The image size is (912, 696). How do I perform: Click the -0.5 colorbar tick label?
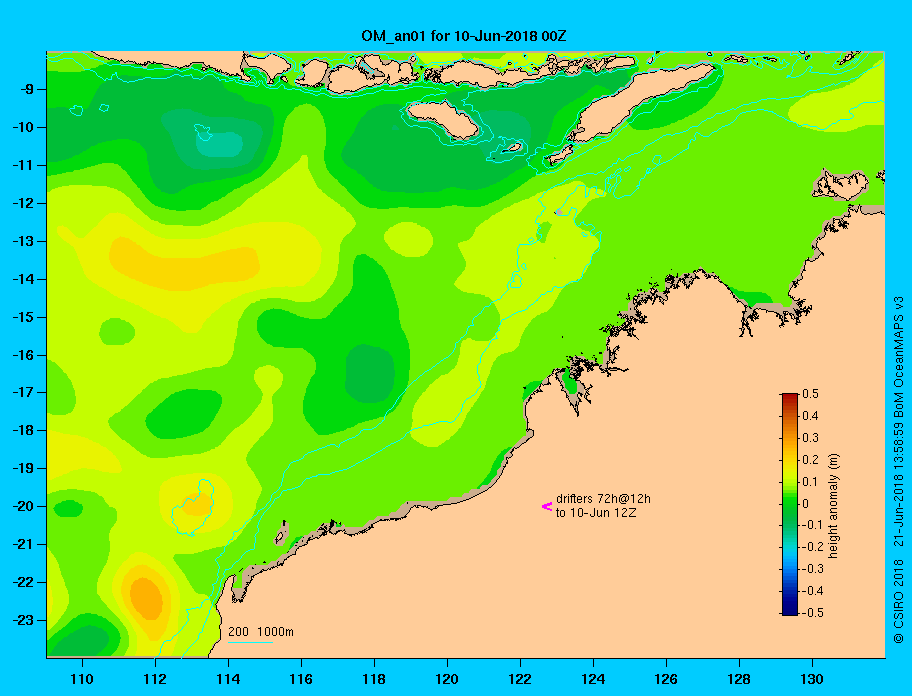[x=813, y=613]
